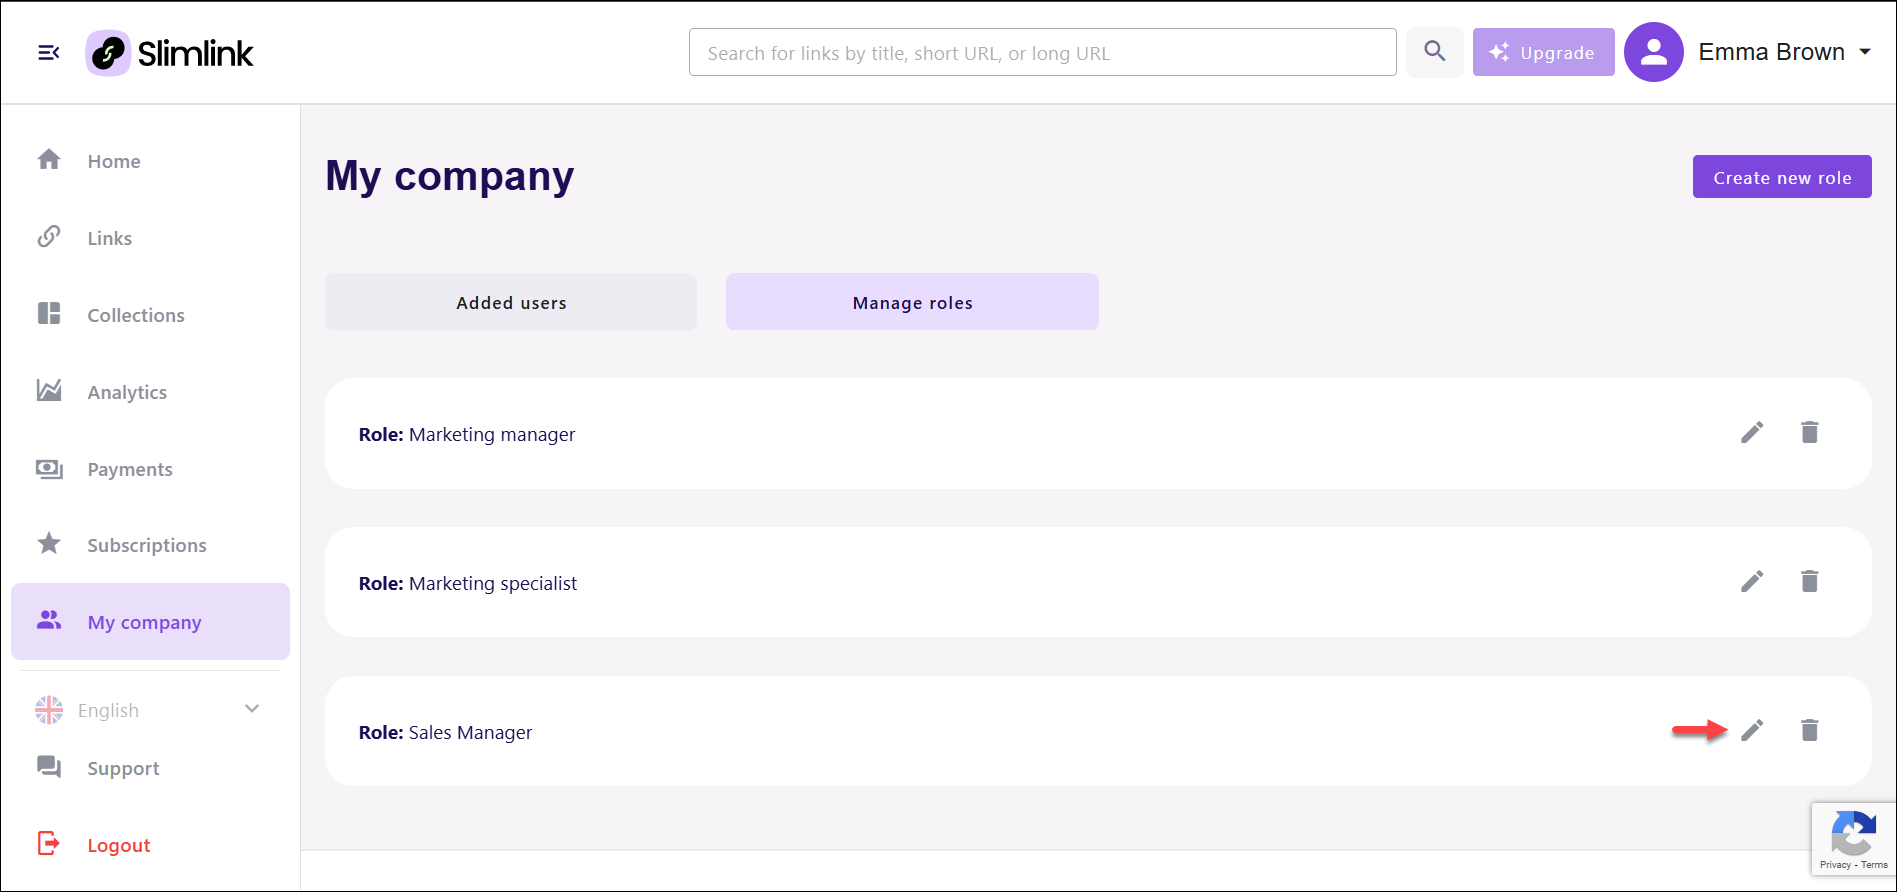Click the red Logout door icon
The width and height of the screenshot is (1897, 892).
[x=49, y=843]
